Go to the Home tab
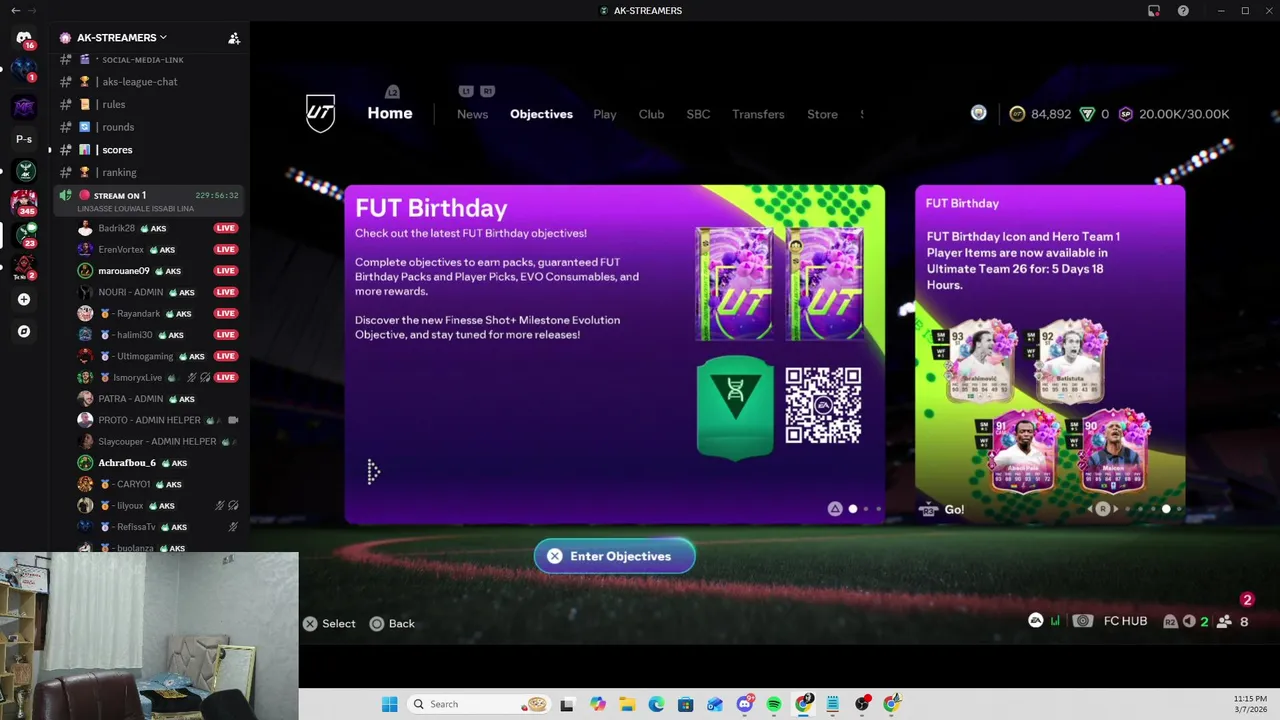This screenshot has width=1280, height=720. click(390, 113)
